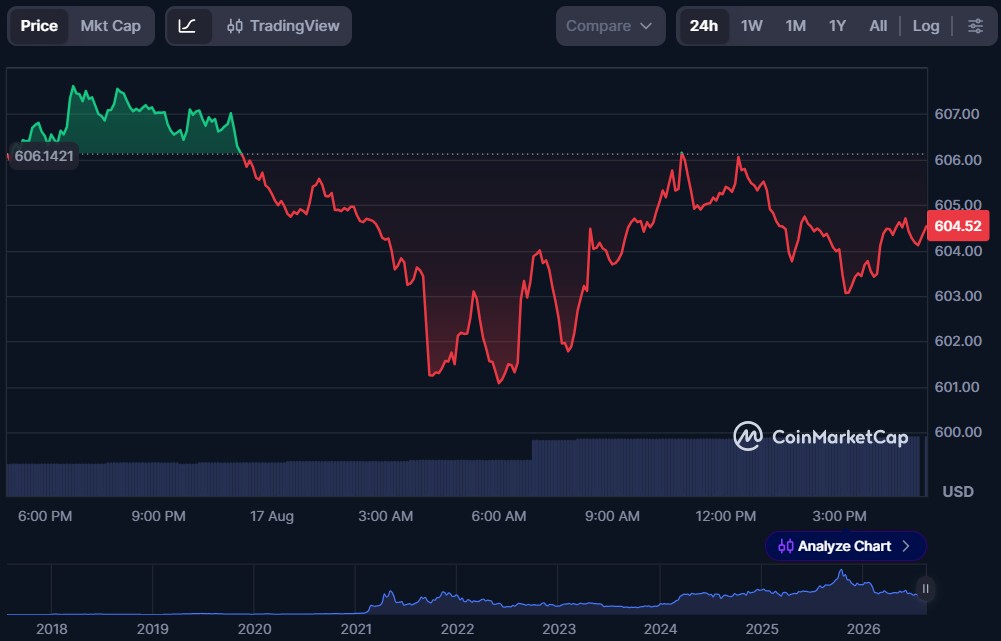1001x641 pixels.
Task: Select the Mkt Cap tab
Action: (x=110, y=26)
